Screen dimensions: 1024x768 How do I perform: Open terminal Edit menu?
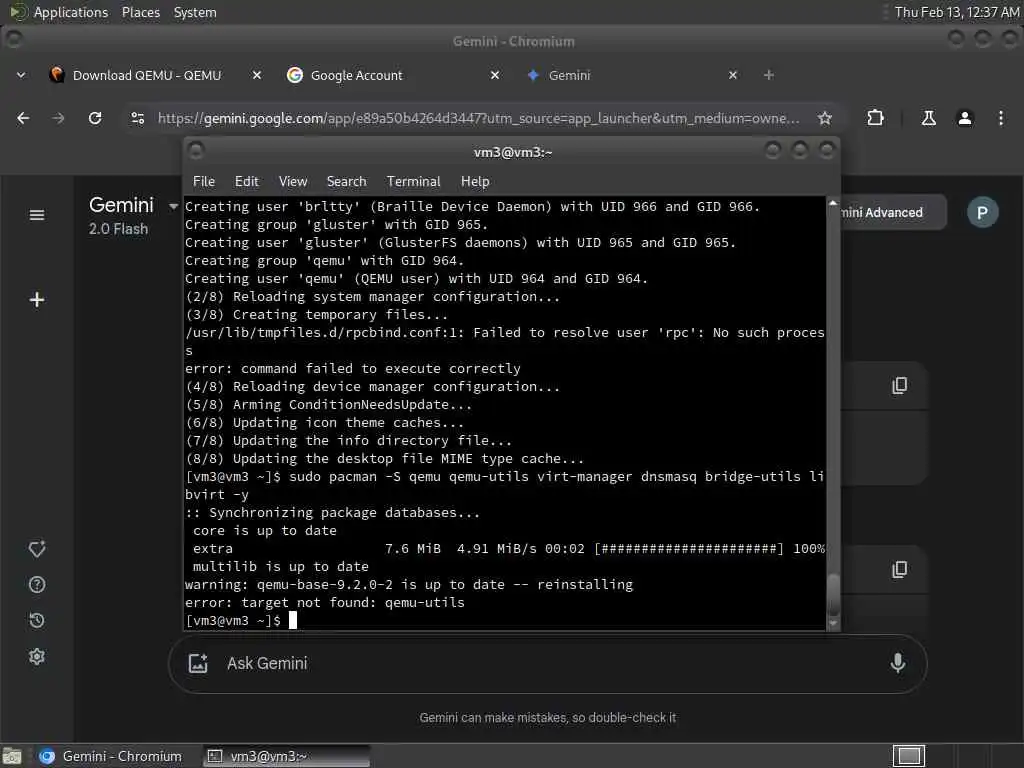tap(246, 182)
